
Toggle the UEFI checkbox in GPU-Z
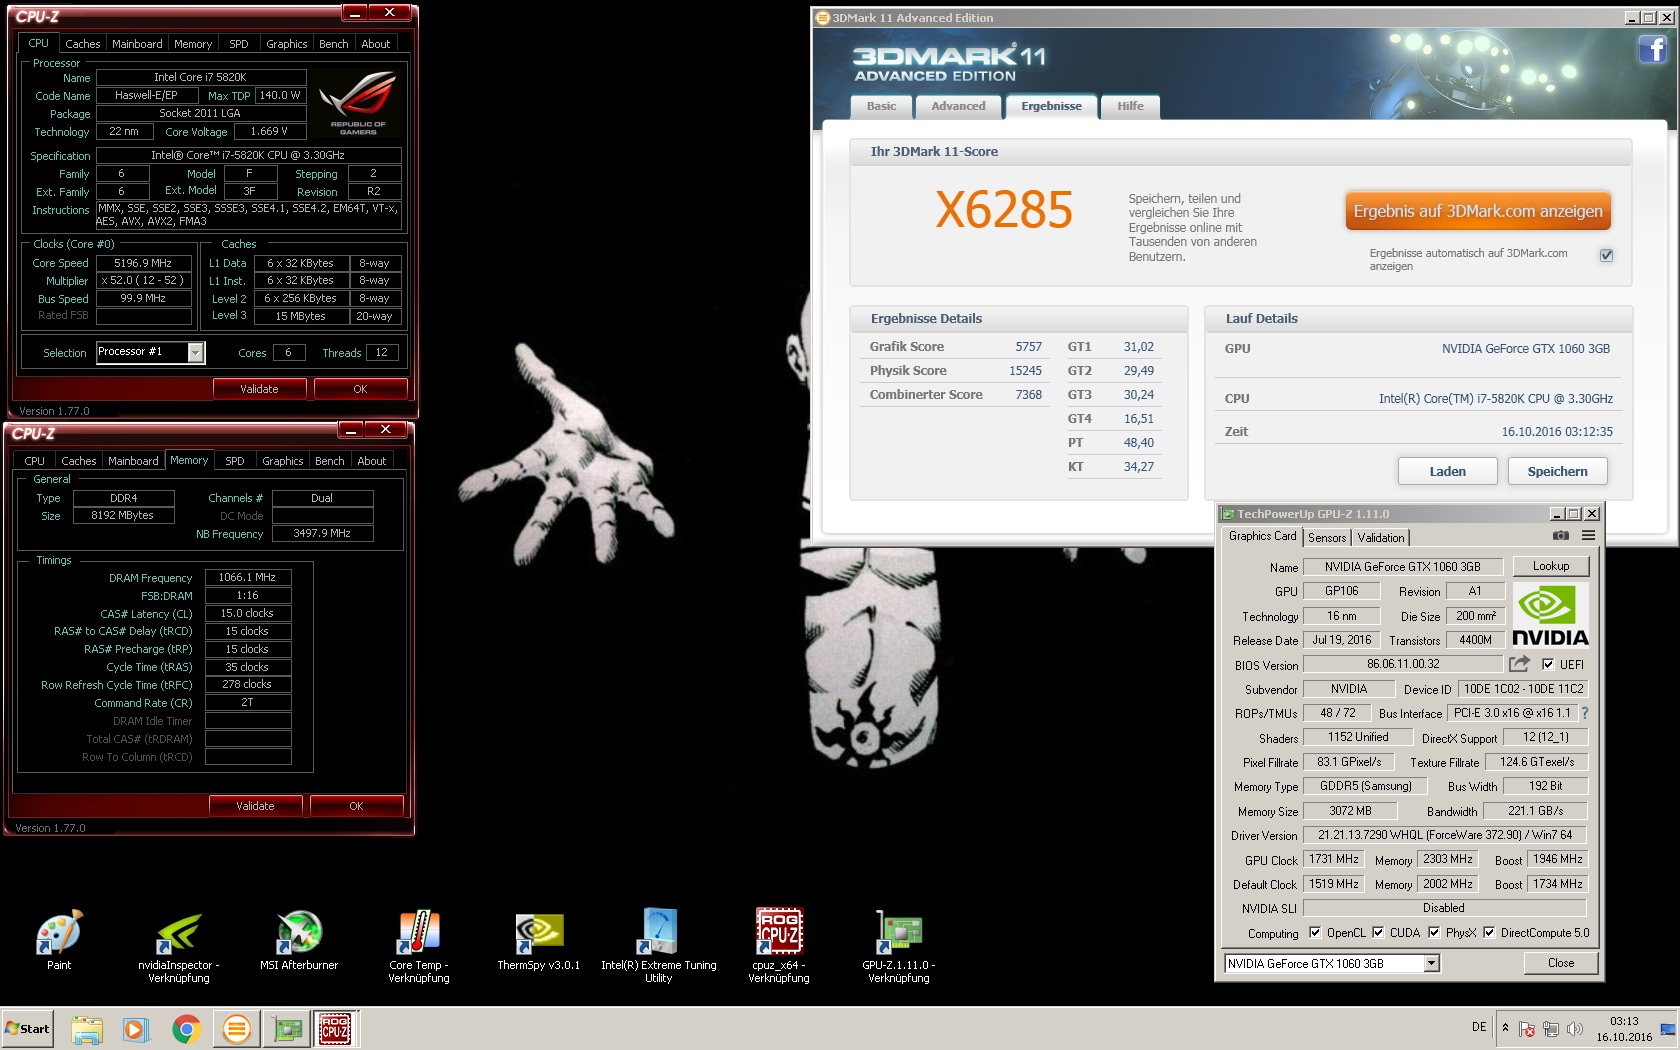1548,664
